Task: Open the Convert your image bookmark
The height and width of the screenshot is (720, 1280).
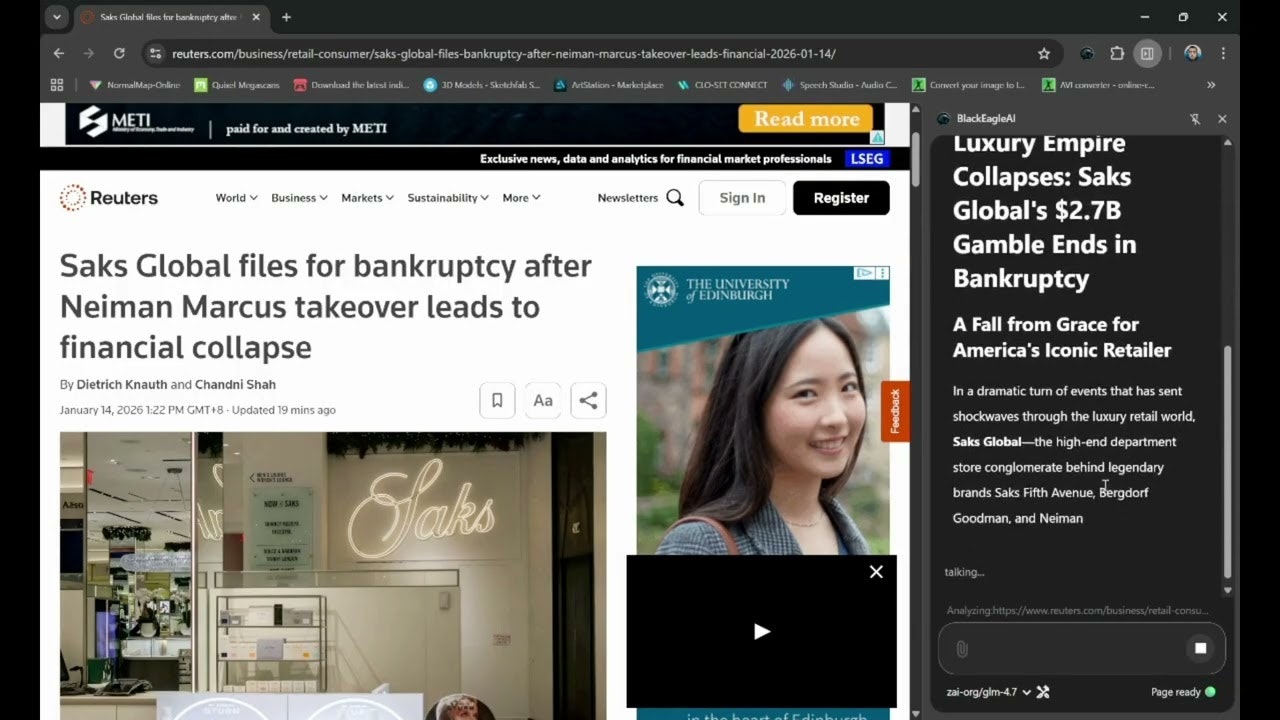Action: click(x=968, y=85)
